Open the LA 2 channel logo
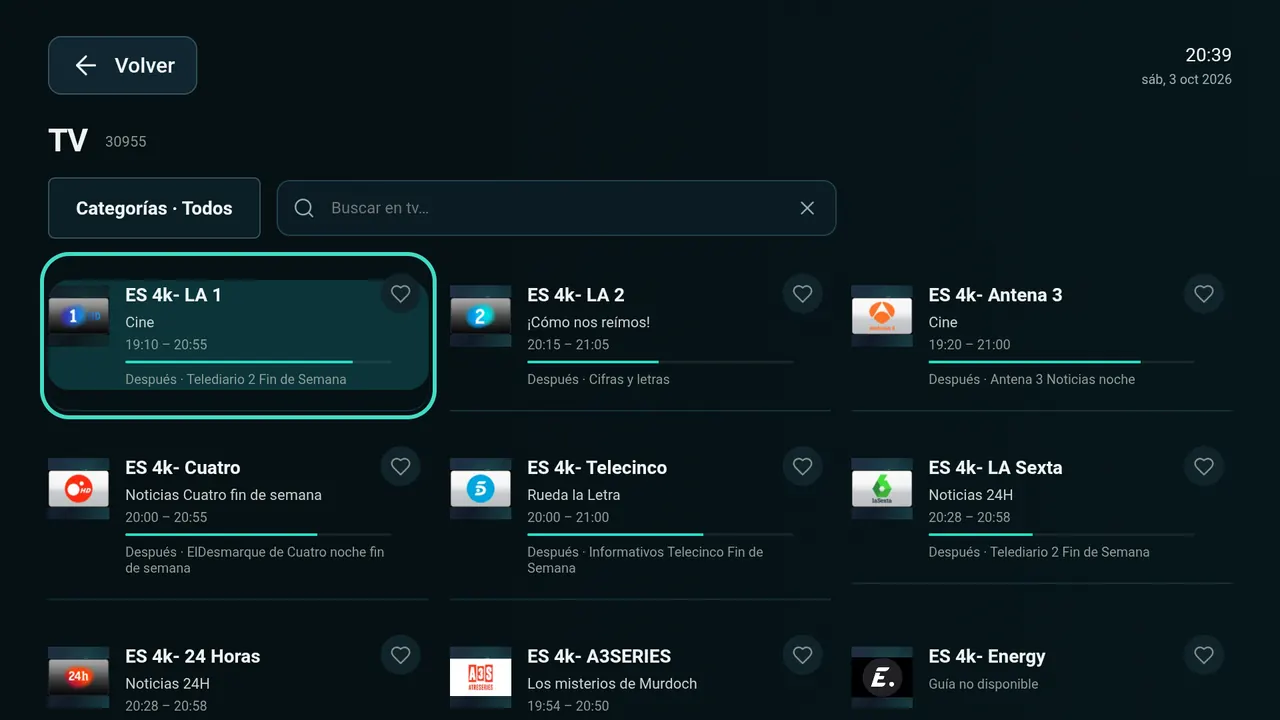Image resolution: width=1280 pixels, height=720 pixels. point(480,316)
